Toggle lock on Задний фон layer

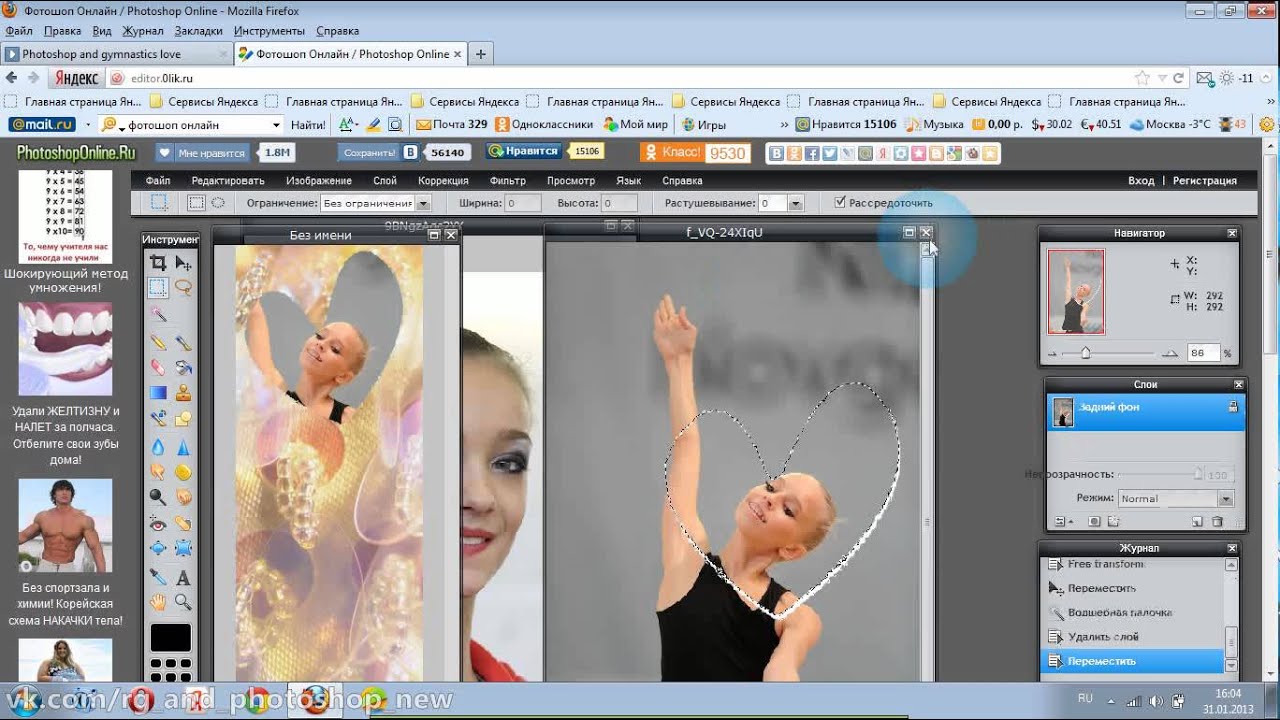pos(1233,407)
